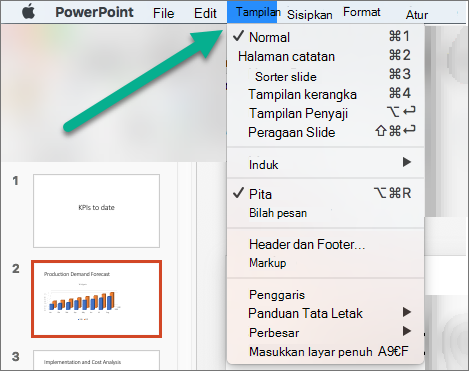
Task: Close the open Tampilan menu
Action: point(252,12)
